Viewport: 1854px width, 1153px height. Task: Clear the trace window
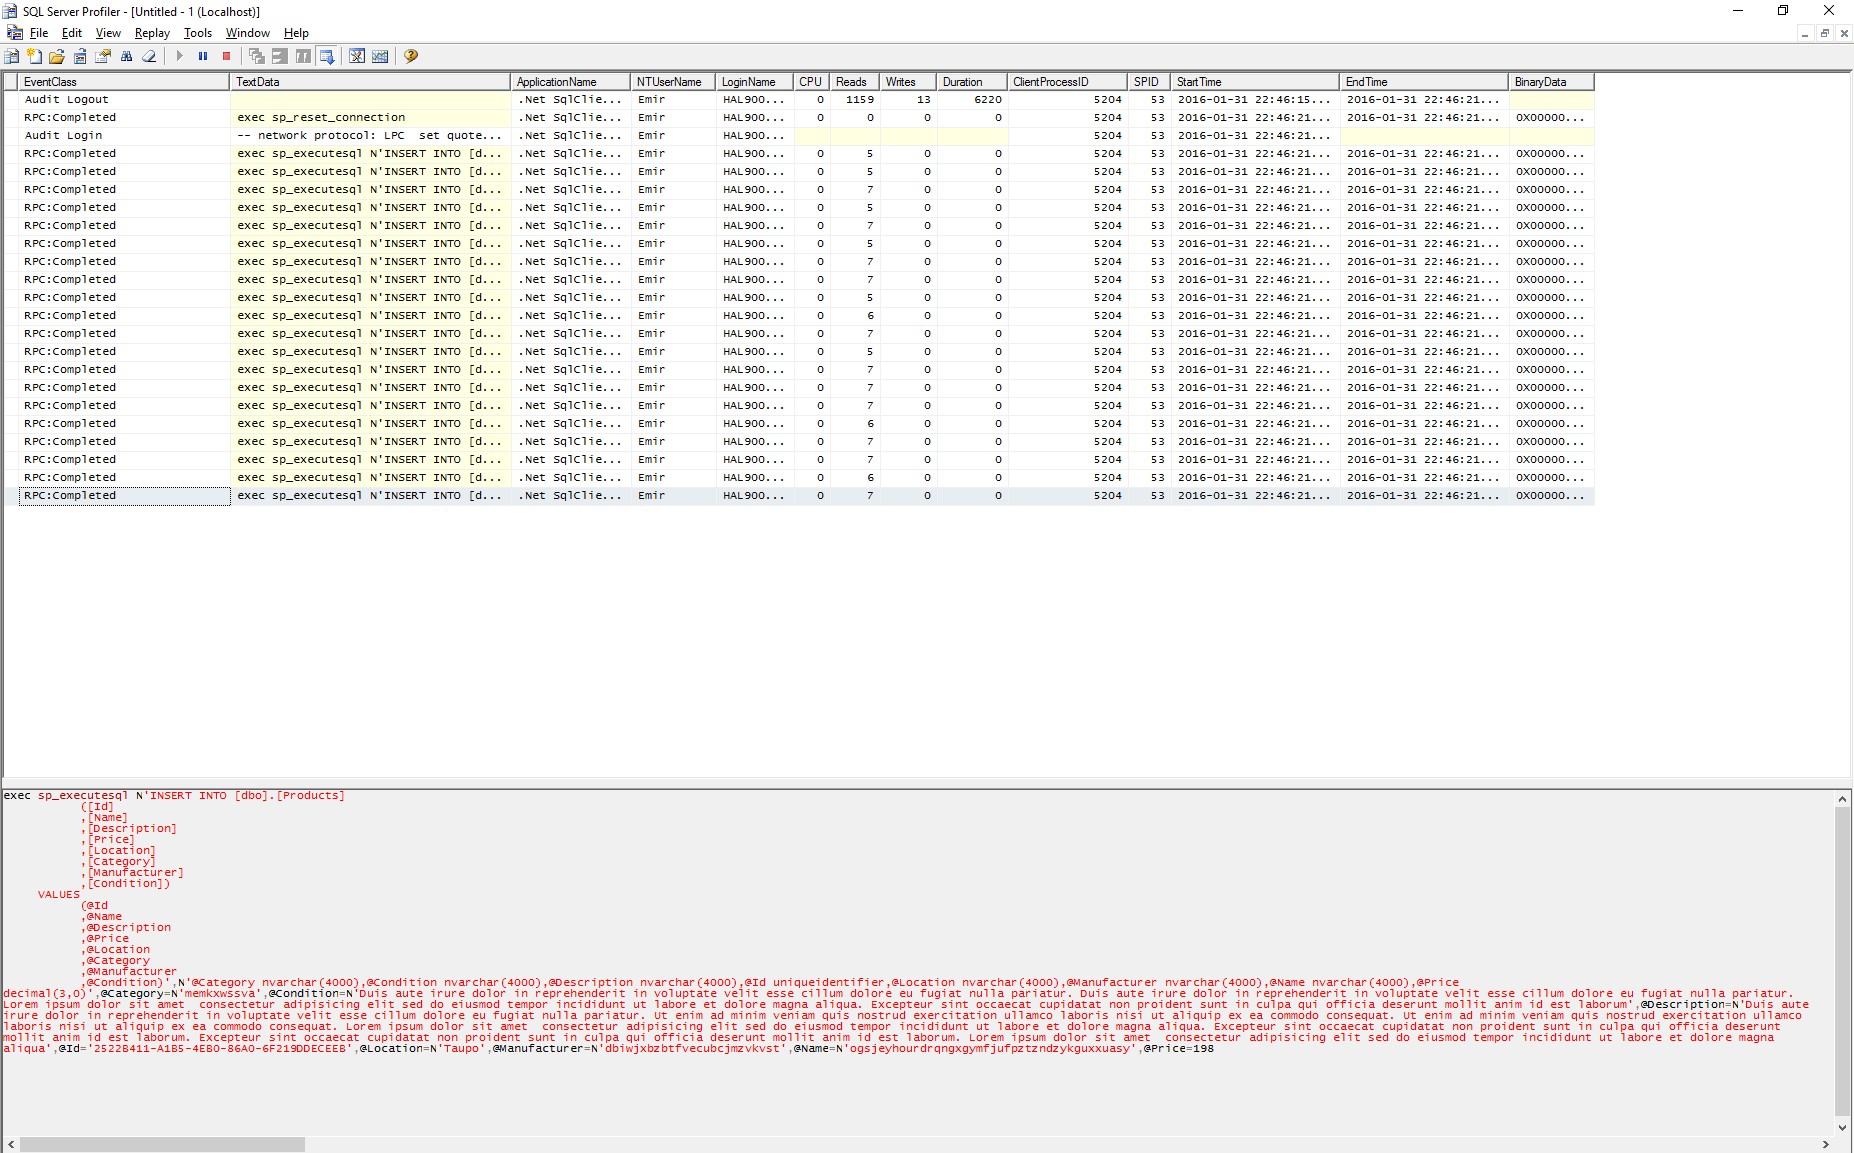click(x=149, y=56)
